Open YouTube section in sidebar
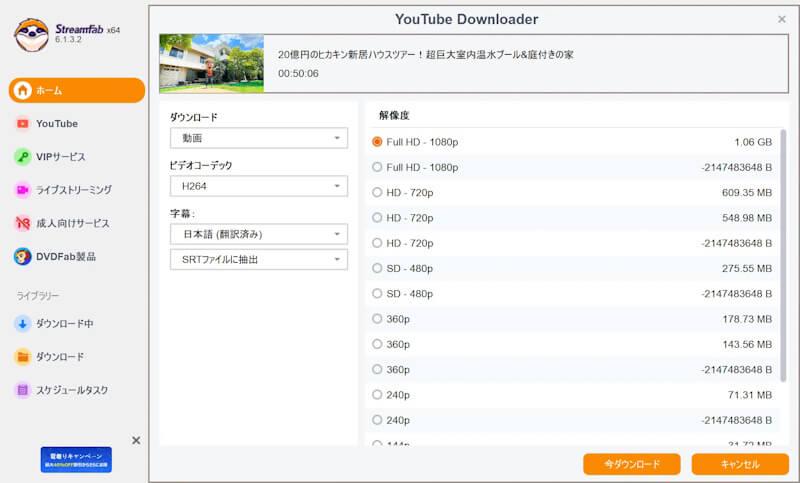This screenshot has width=800, height=483. [57, 123]
